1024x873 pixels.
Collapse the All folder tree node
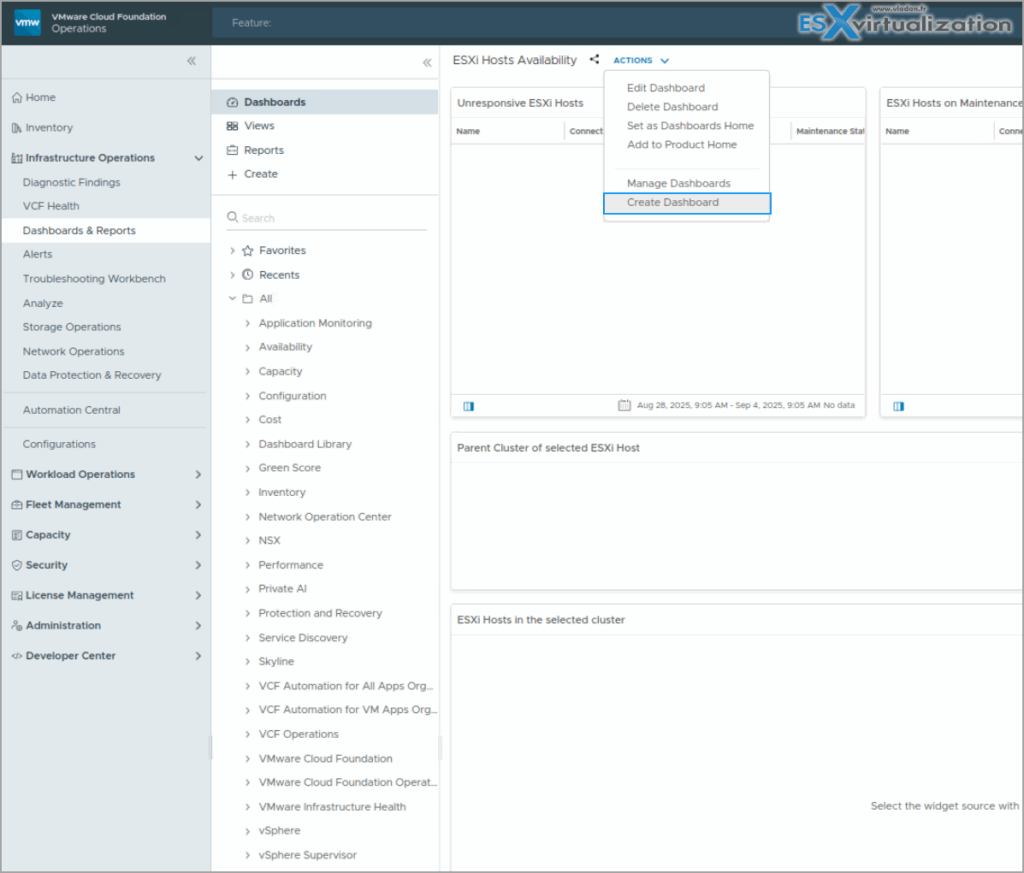tap(232, 298)
